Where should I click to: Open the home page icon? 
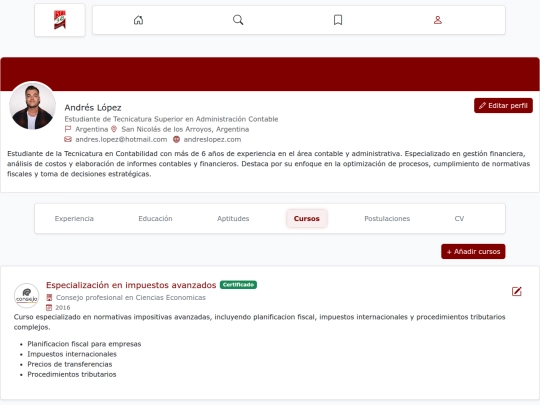tap(138, 20)
